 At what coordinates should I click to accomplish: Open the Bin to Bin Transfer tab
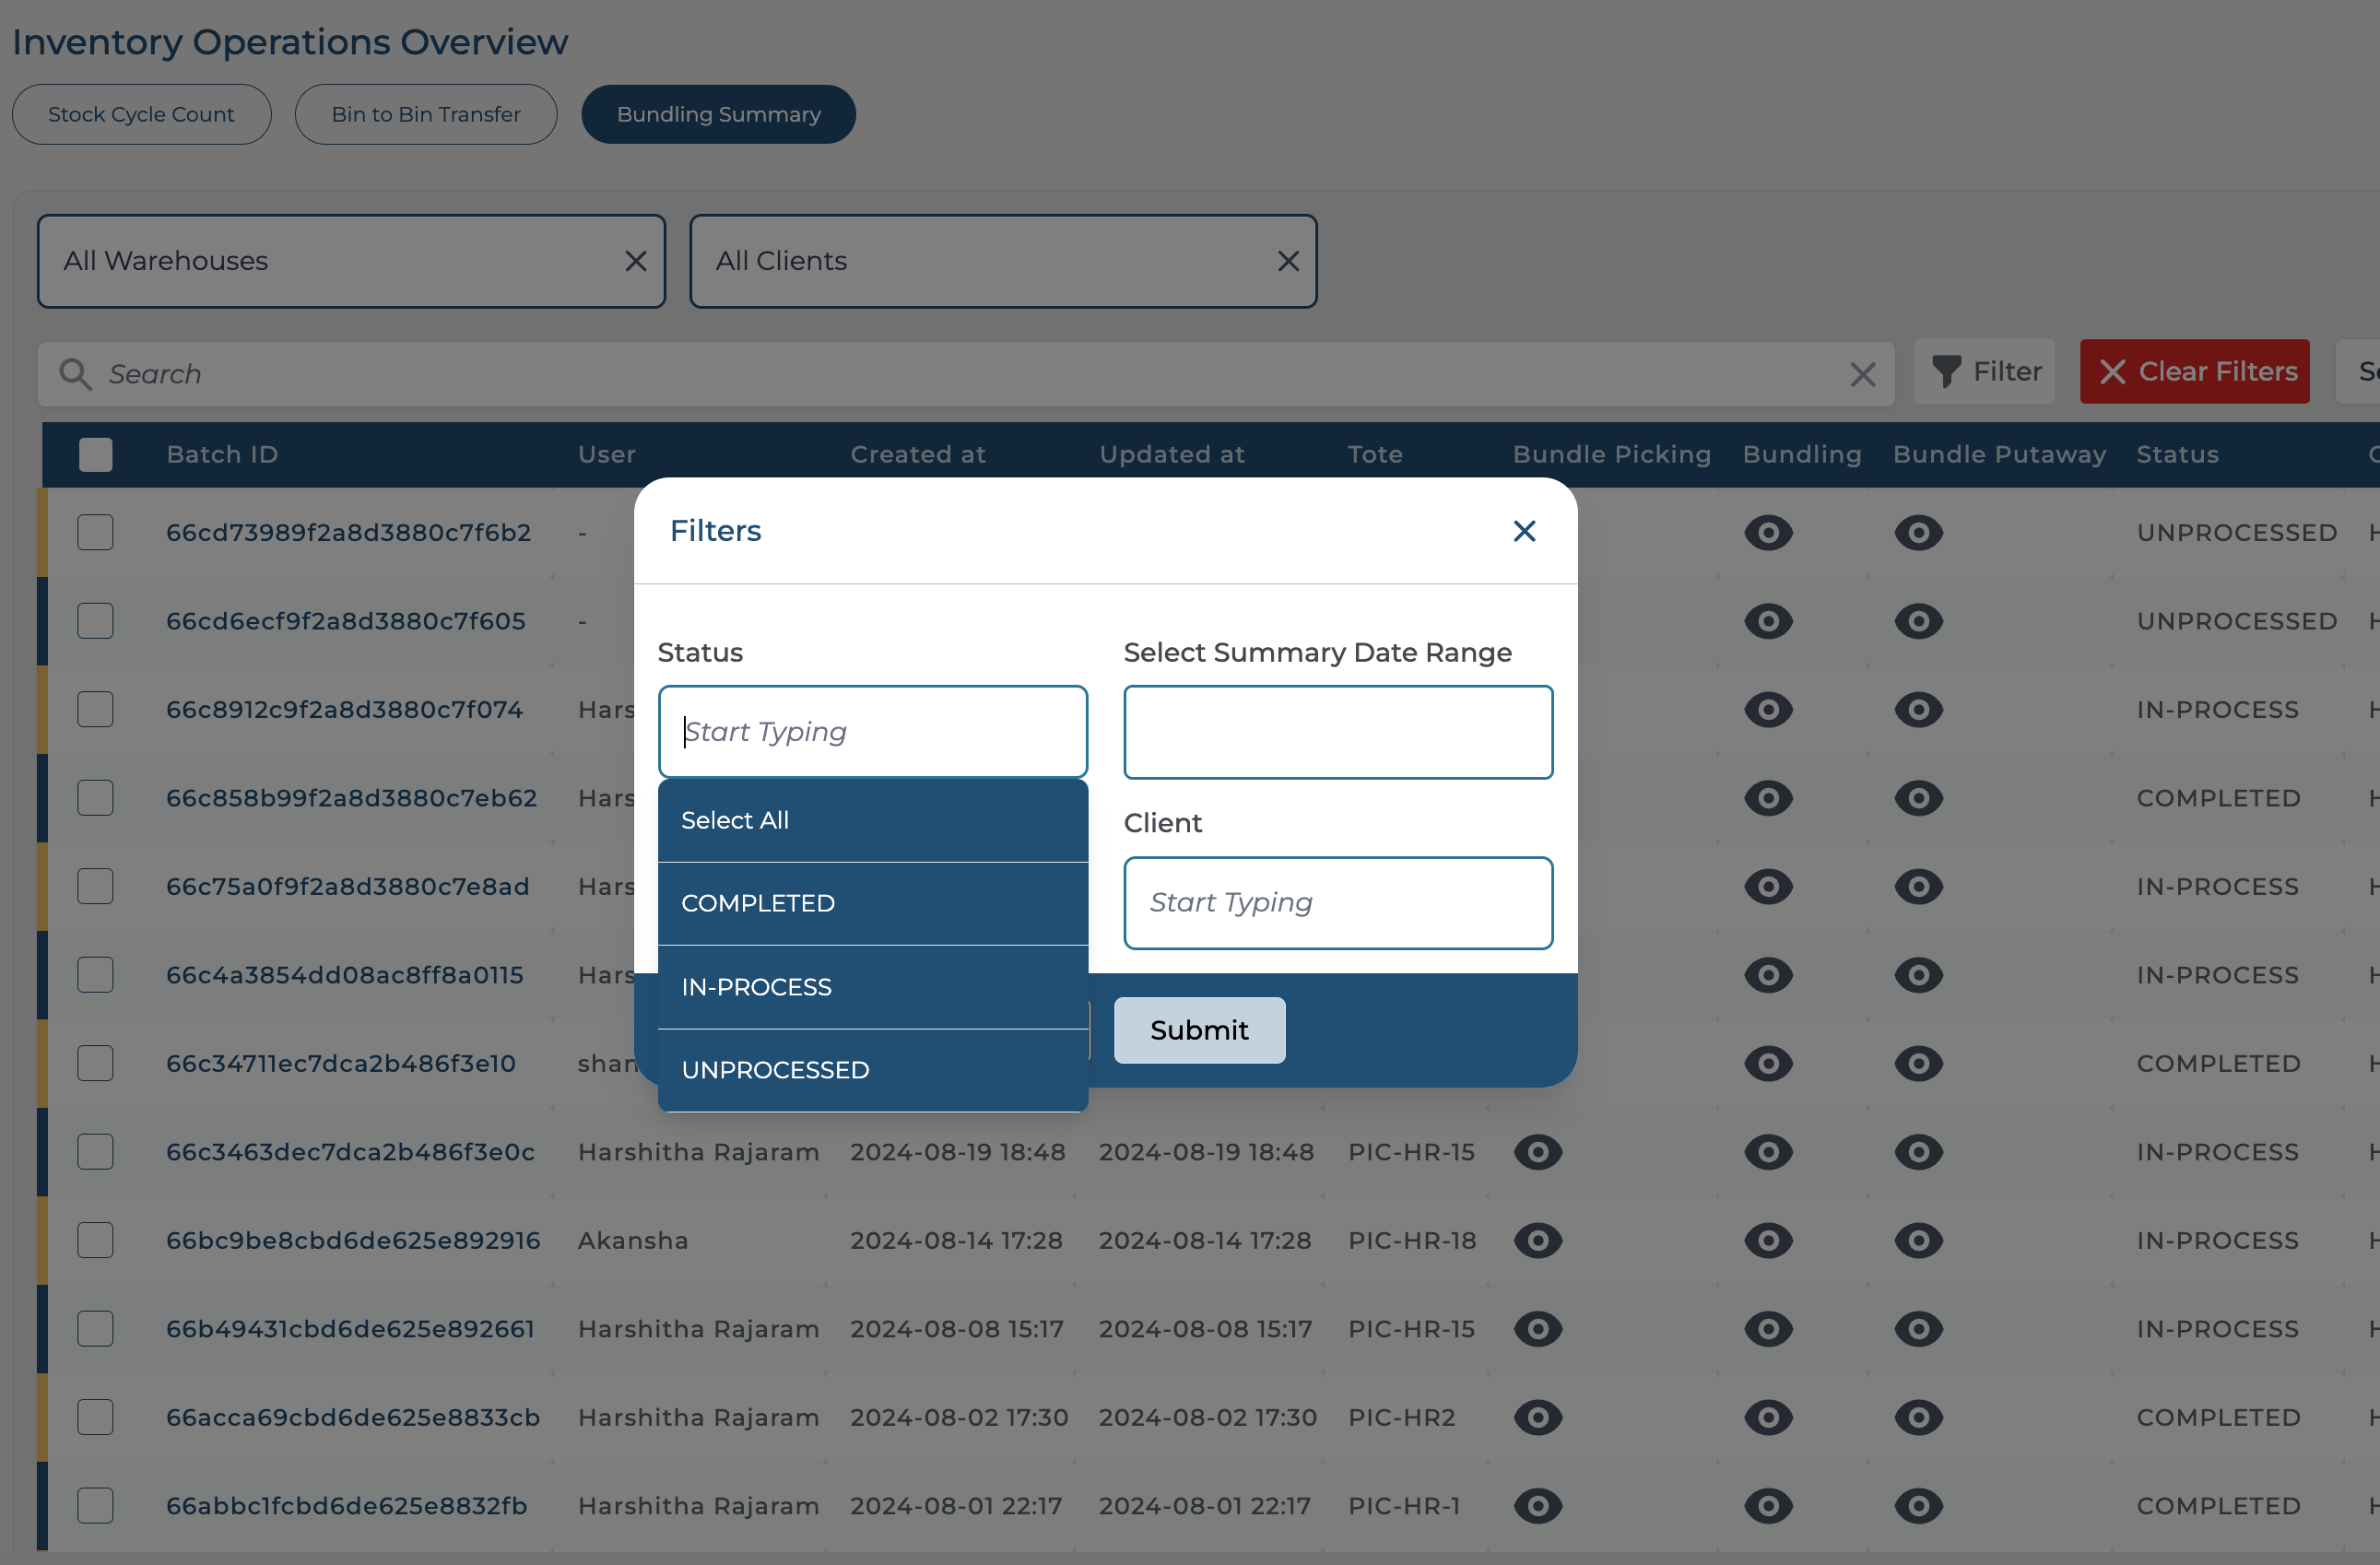click(425, 115)
